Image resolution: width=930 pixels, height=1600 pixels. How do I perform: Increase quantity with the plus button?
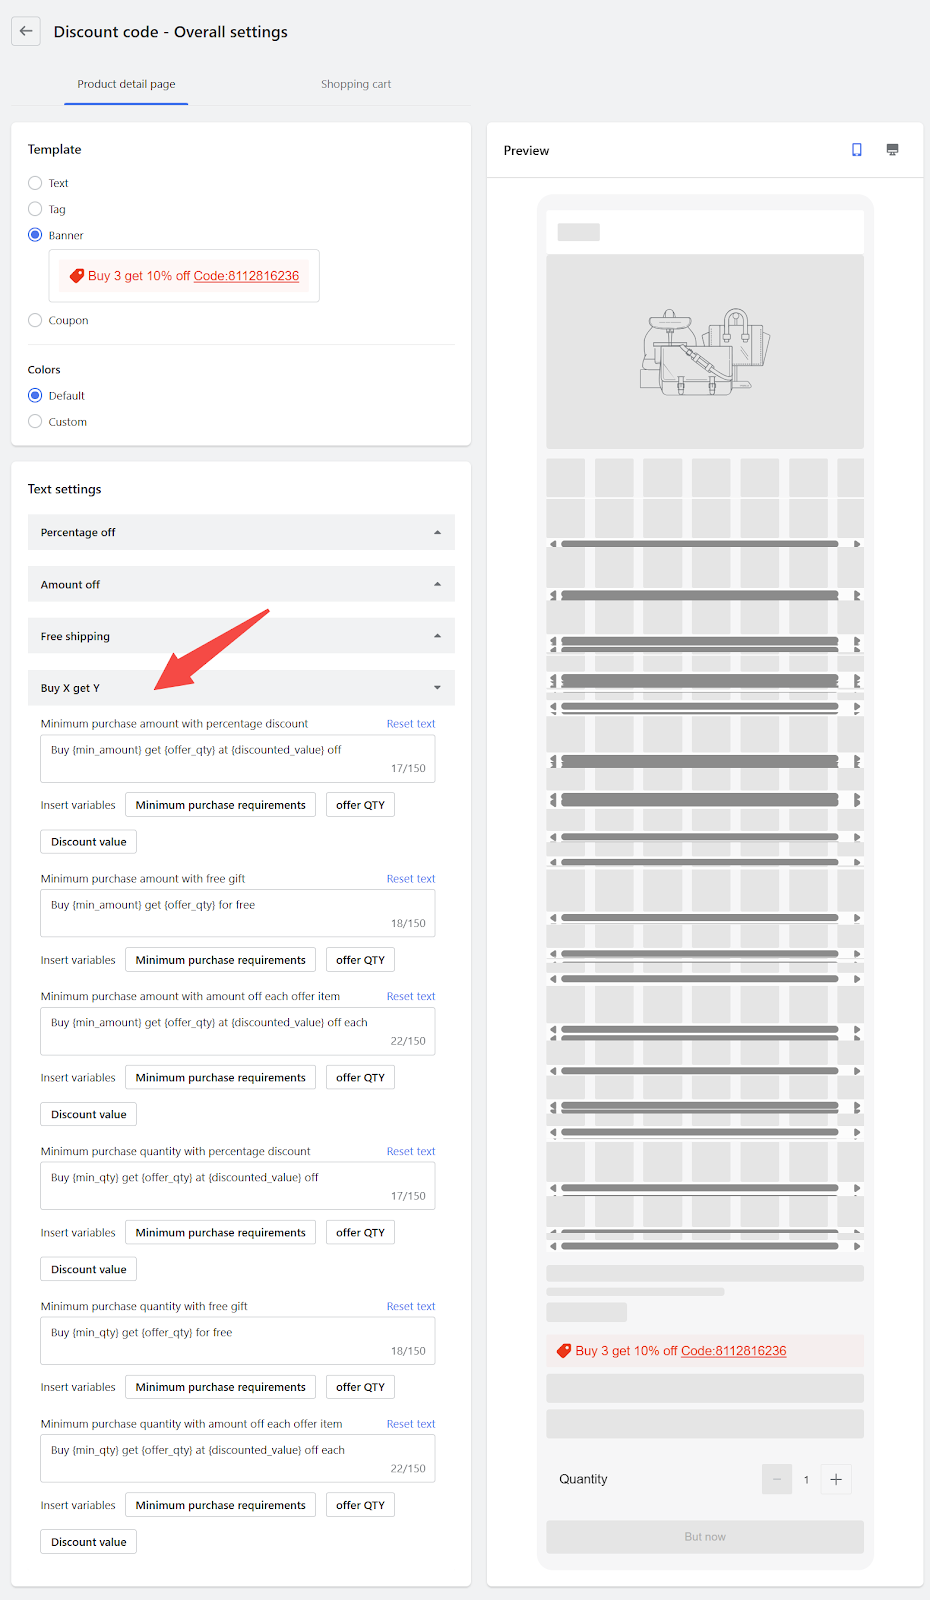point(836,1479)
